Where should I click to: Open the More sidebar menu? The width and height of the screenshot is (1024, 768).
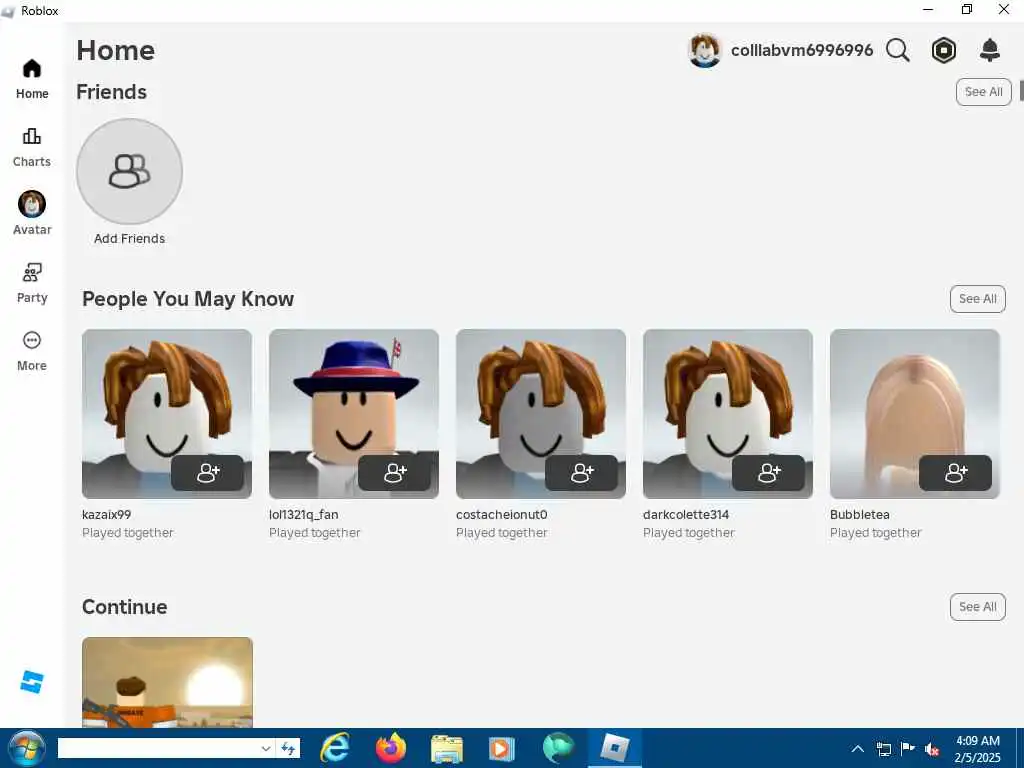[x=32, y=351]
